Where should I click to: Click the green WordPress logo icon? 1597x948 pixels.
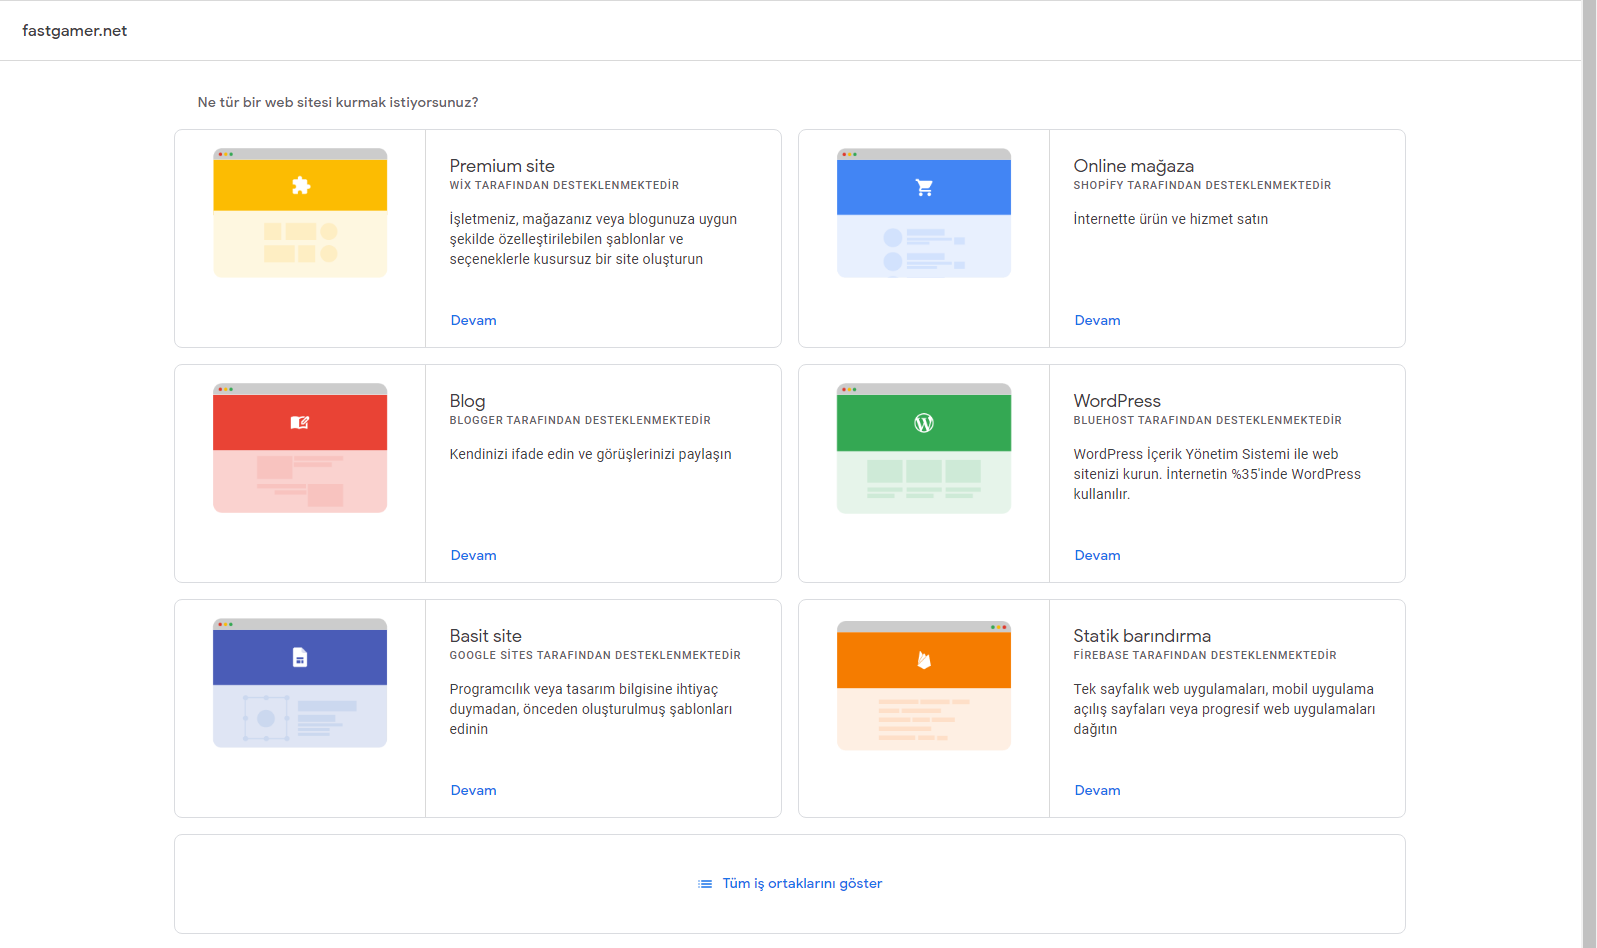coord(924,423)
